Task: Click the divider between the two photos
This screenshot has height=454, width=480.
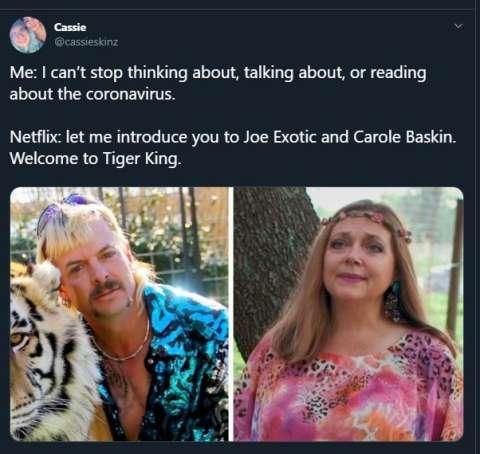Action: 231,314
